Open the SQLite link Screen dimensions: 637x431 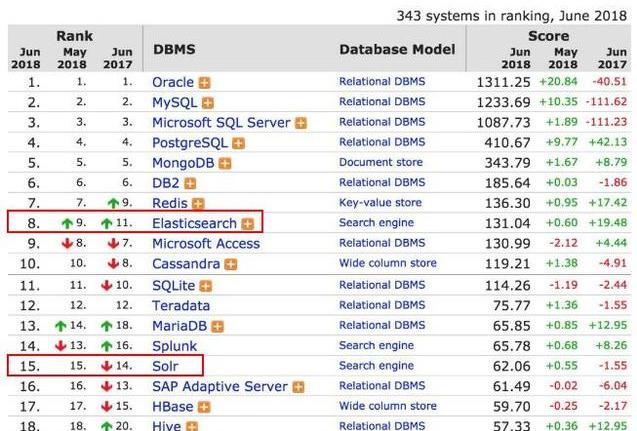[x=173, y=286]
